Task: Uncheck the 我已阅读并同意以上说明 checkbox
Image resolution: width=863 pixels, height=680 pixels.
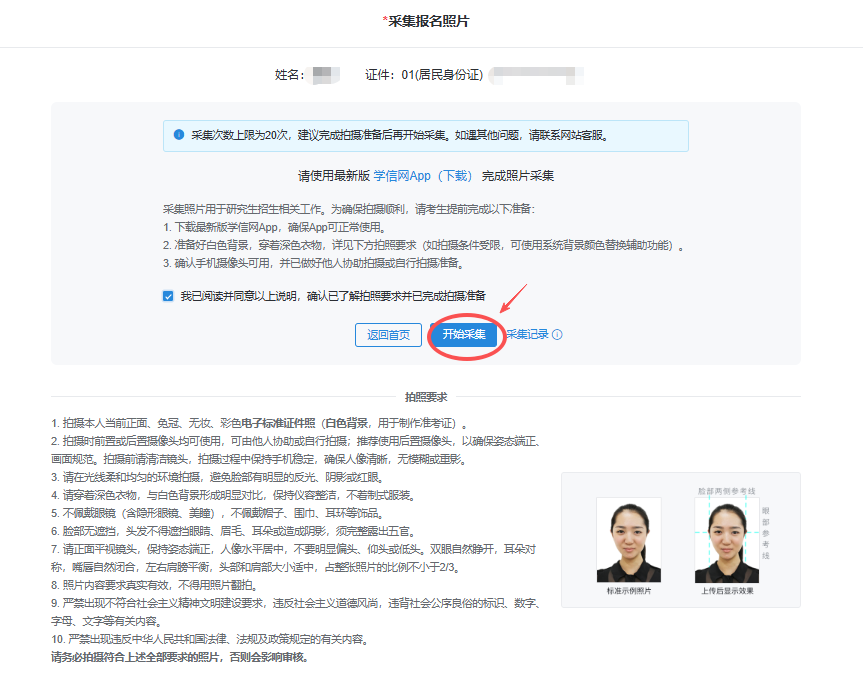Action: coord(168,297)
